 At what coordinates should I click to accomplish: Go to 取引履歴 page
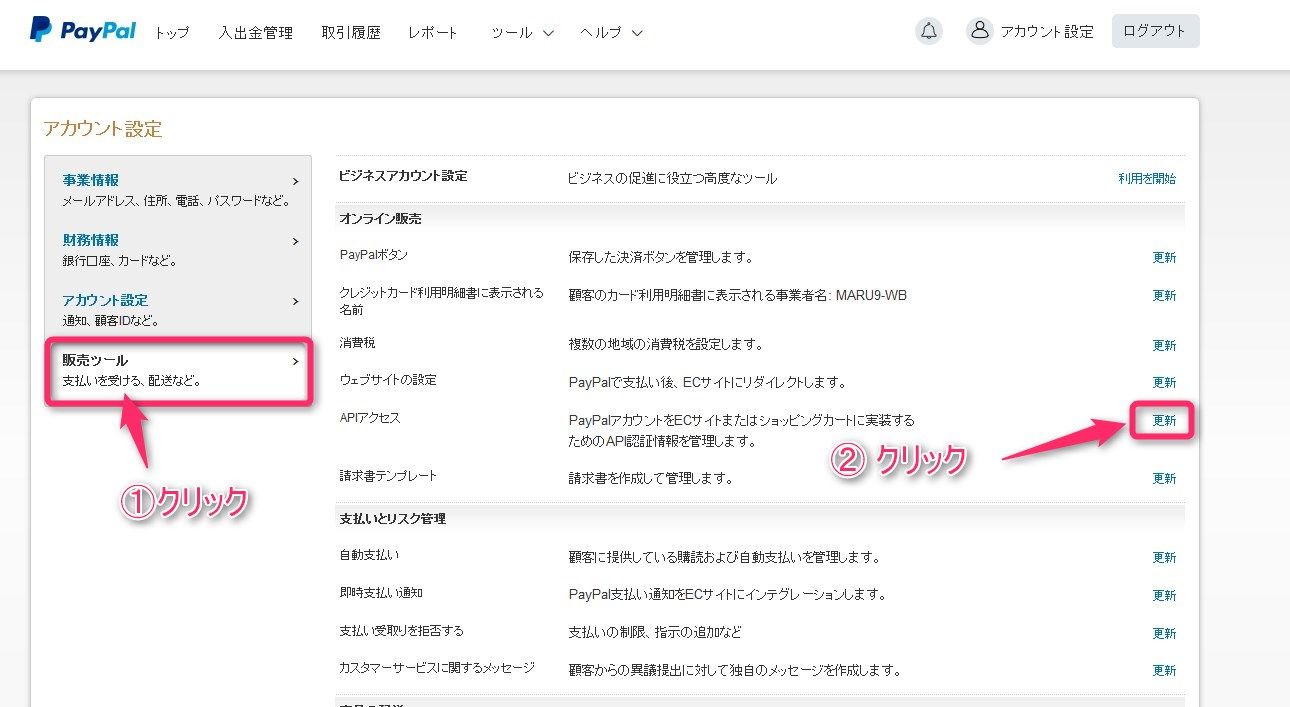point(351,32)
